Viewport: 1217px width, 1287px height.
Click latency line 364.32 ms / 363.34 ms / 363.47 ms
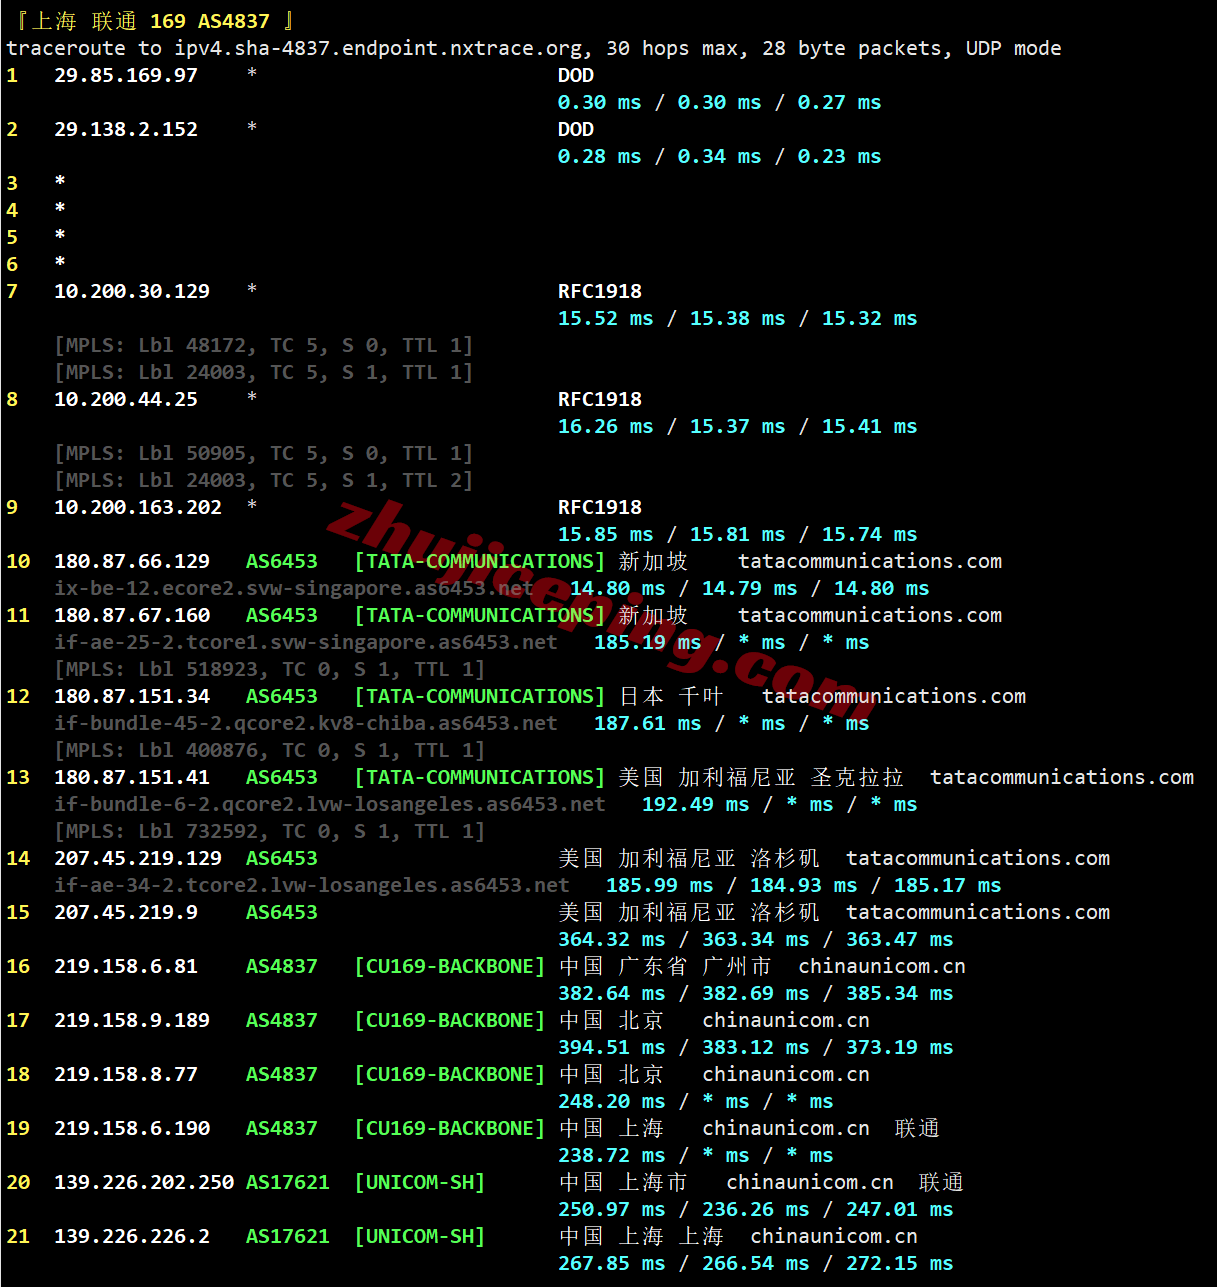(x=755, y=939)
